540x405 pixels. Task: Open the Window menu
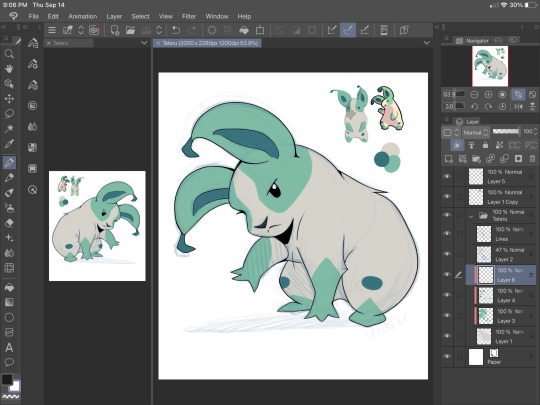217,16
